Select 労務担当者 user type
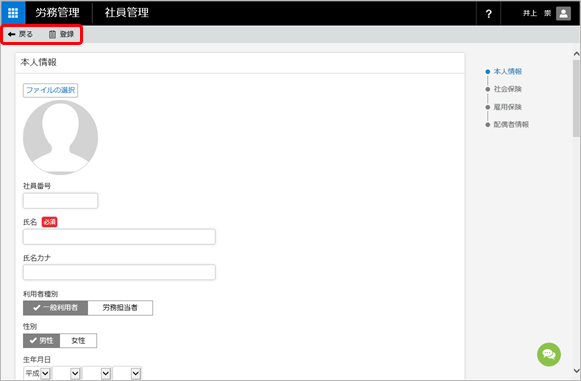 [x=120, y=308]
